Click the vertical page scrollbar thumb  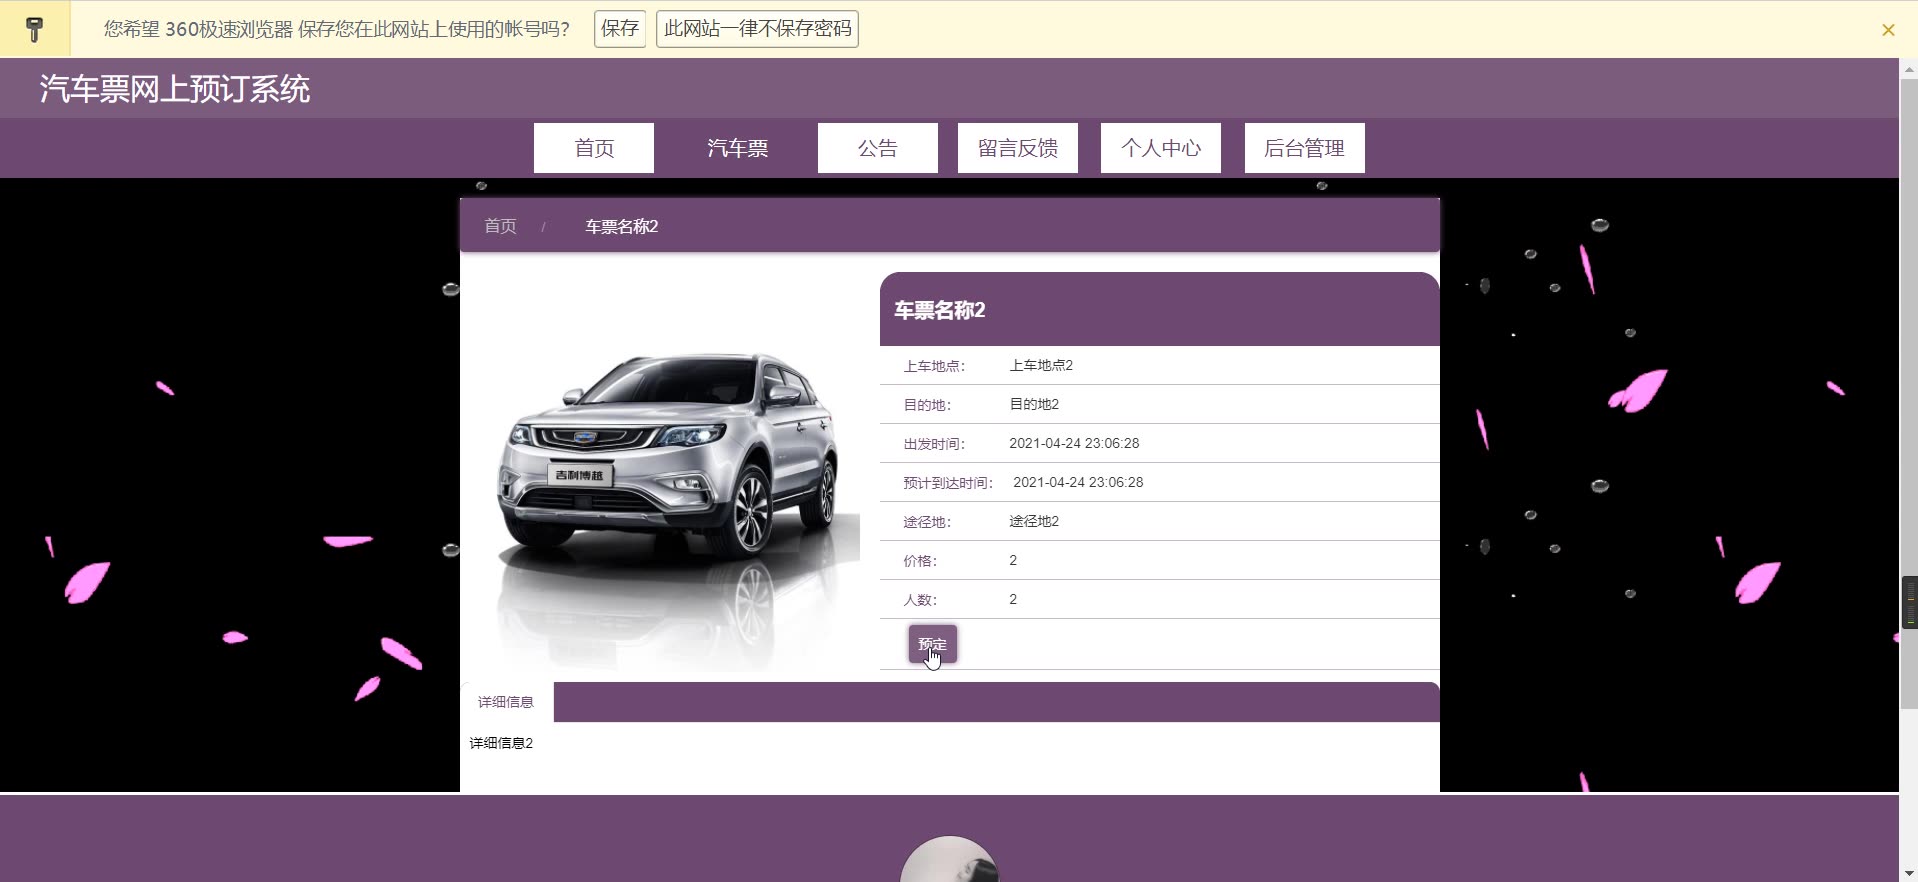point(1908,393)
